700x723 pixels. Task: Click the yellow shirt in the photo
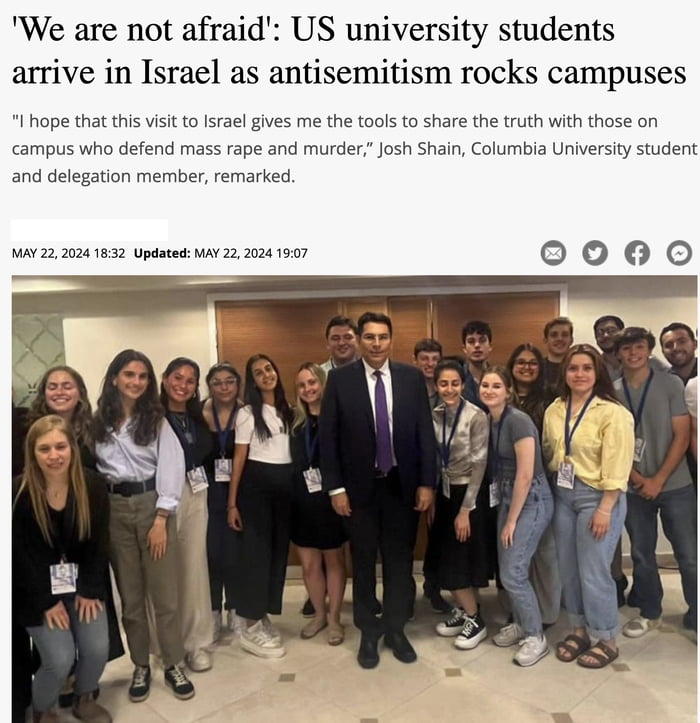coord(589,443)
